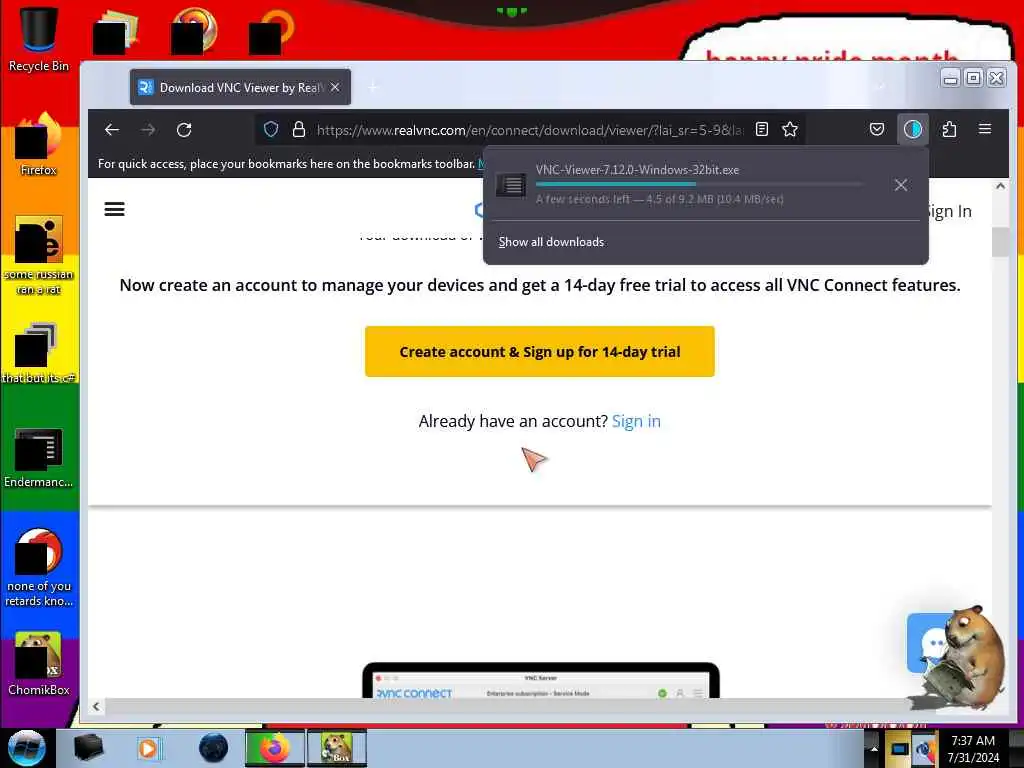Go back with the browser back arrow
Viewport: 1024px width, 768px height.
tap(112, 130)
